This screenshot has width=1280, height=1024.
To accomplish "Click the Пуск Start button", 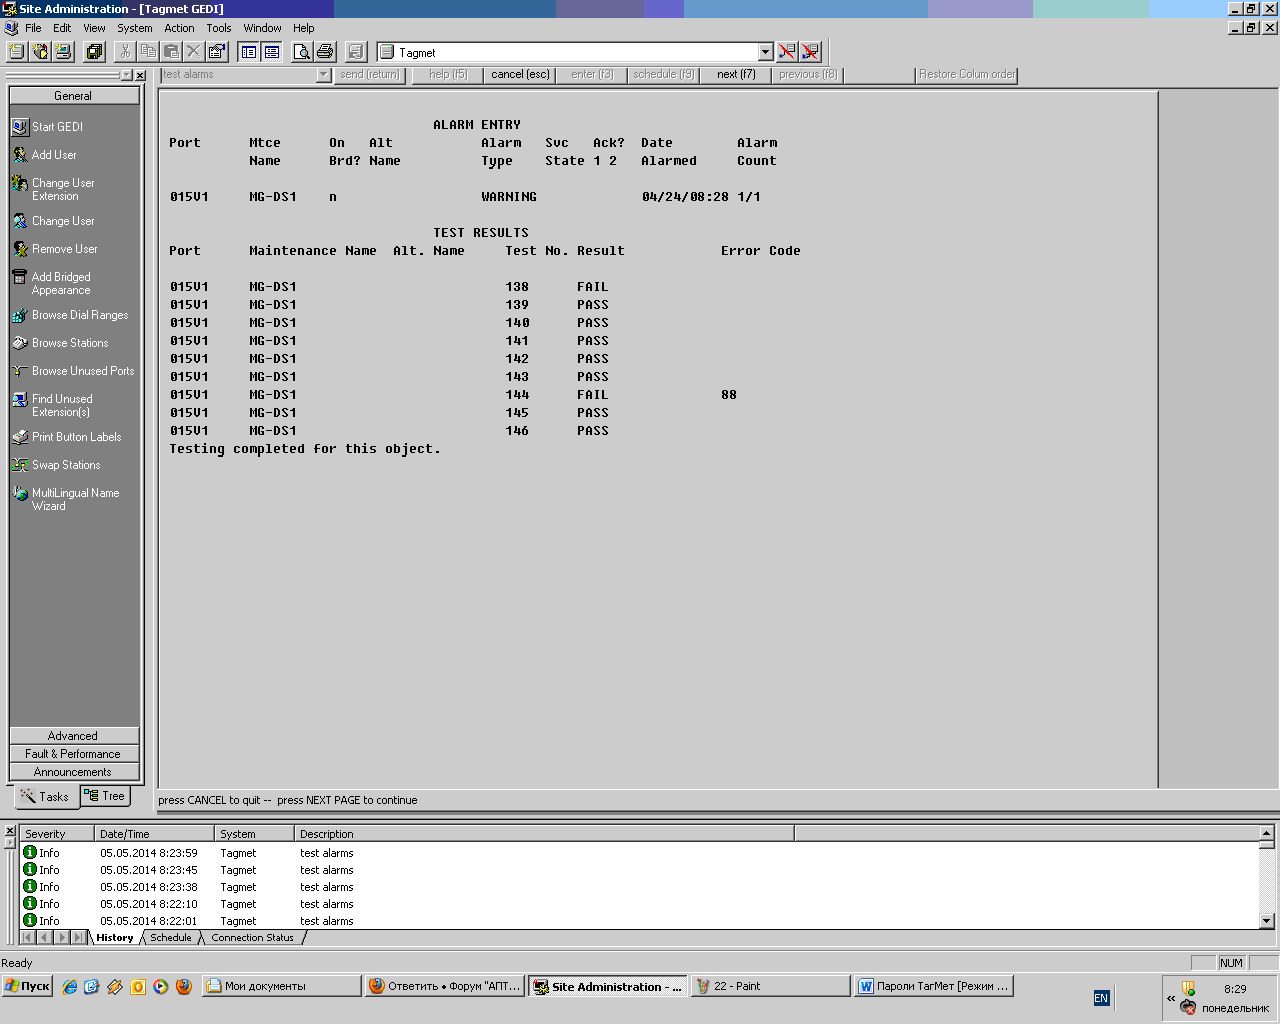I will tap(27, 986).
